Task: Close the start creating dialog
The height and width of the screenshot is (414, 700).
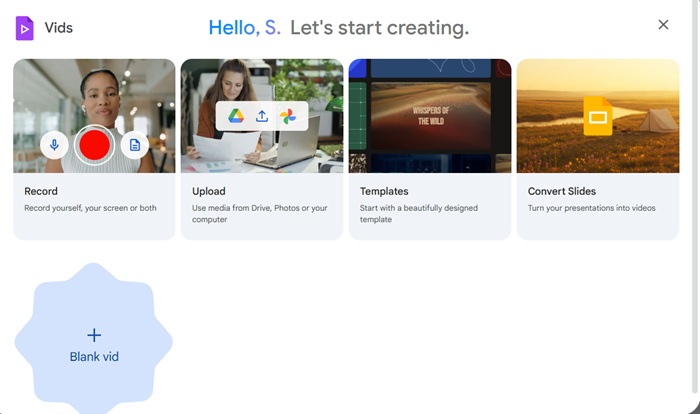Action: (x=663, y=25)
